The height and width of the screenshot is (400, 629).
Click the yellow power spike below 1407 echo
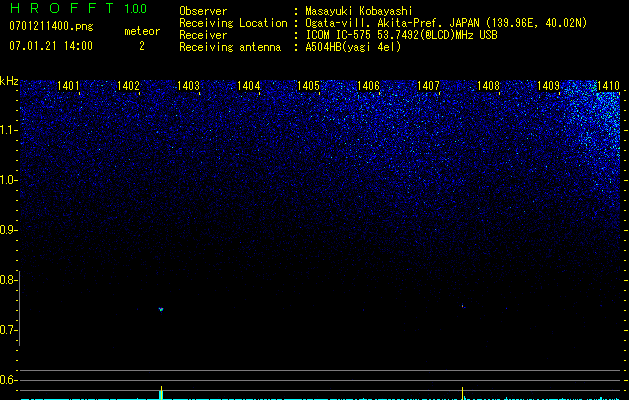pyautogui.click(x=463, y=393)
